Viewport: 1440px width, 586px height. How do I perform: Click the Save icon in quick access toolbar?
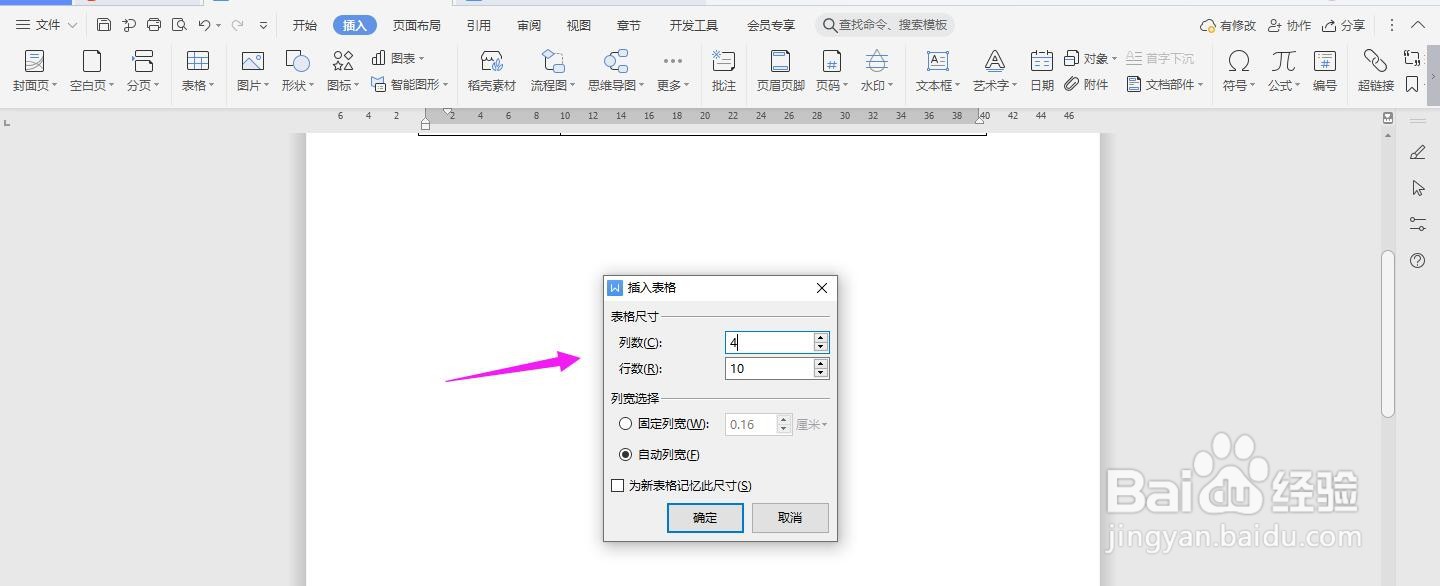104,25
